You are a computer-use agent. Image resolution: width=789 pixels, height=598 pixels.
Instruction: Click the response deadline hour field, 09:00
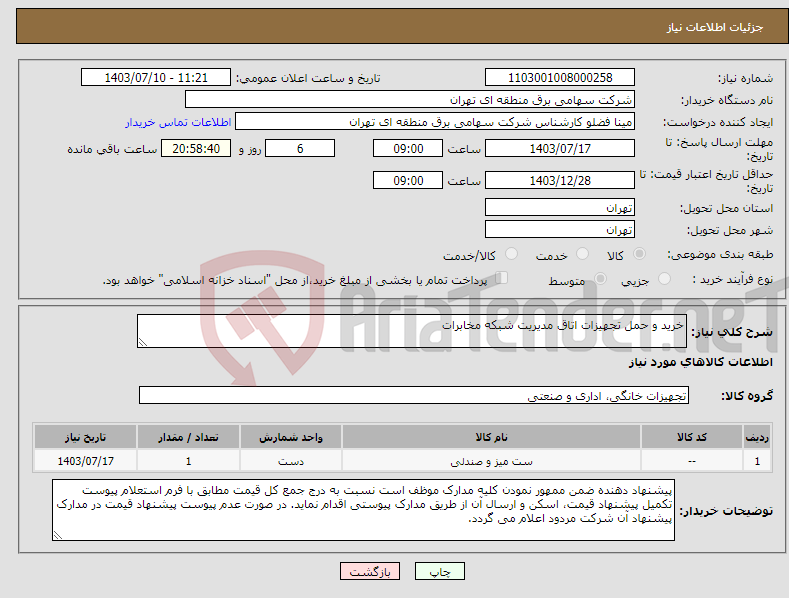point(408,148)
